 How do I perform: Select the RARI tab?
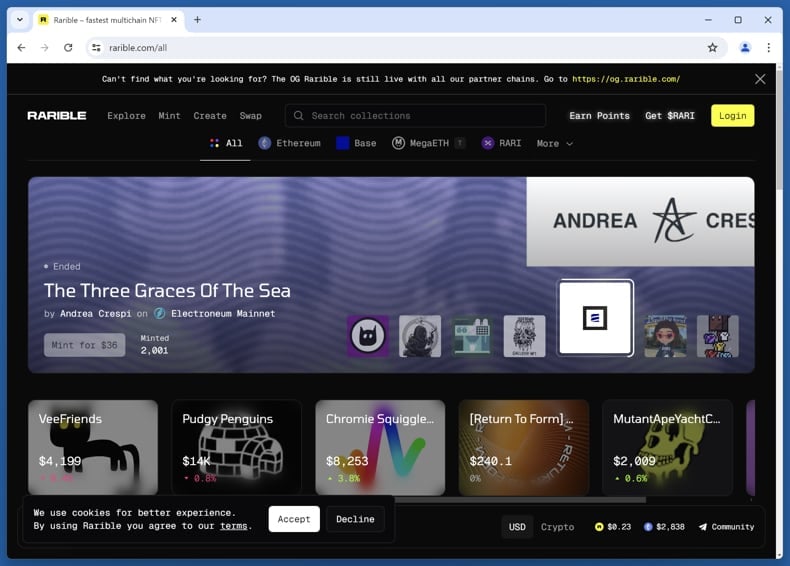point(501,144)
